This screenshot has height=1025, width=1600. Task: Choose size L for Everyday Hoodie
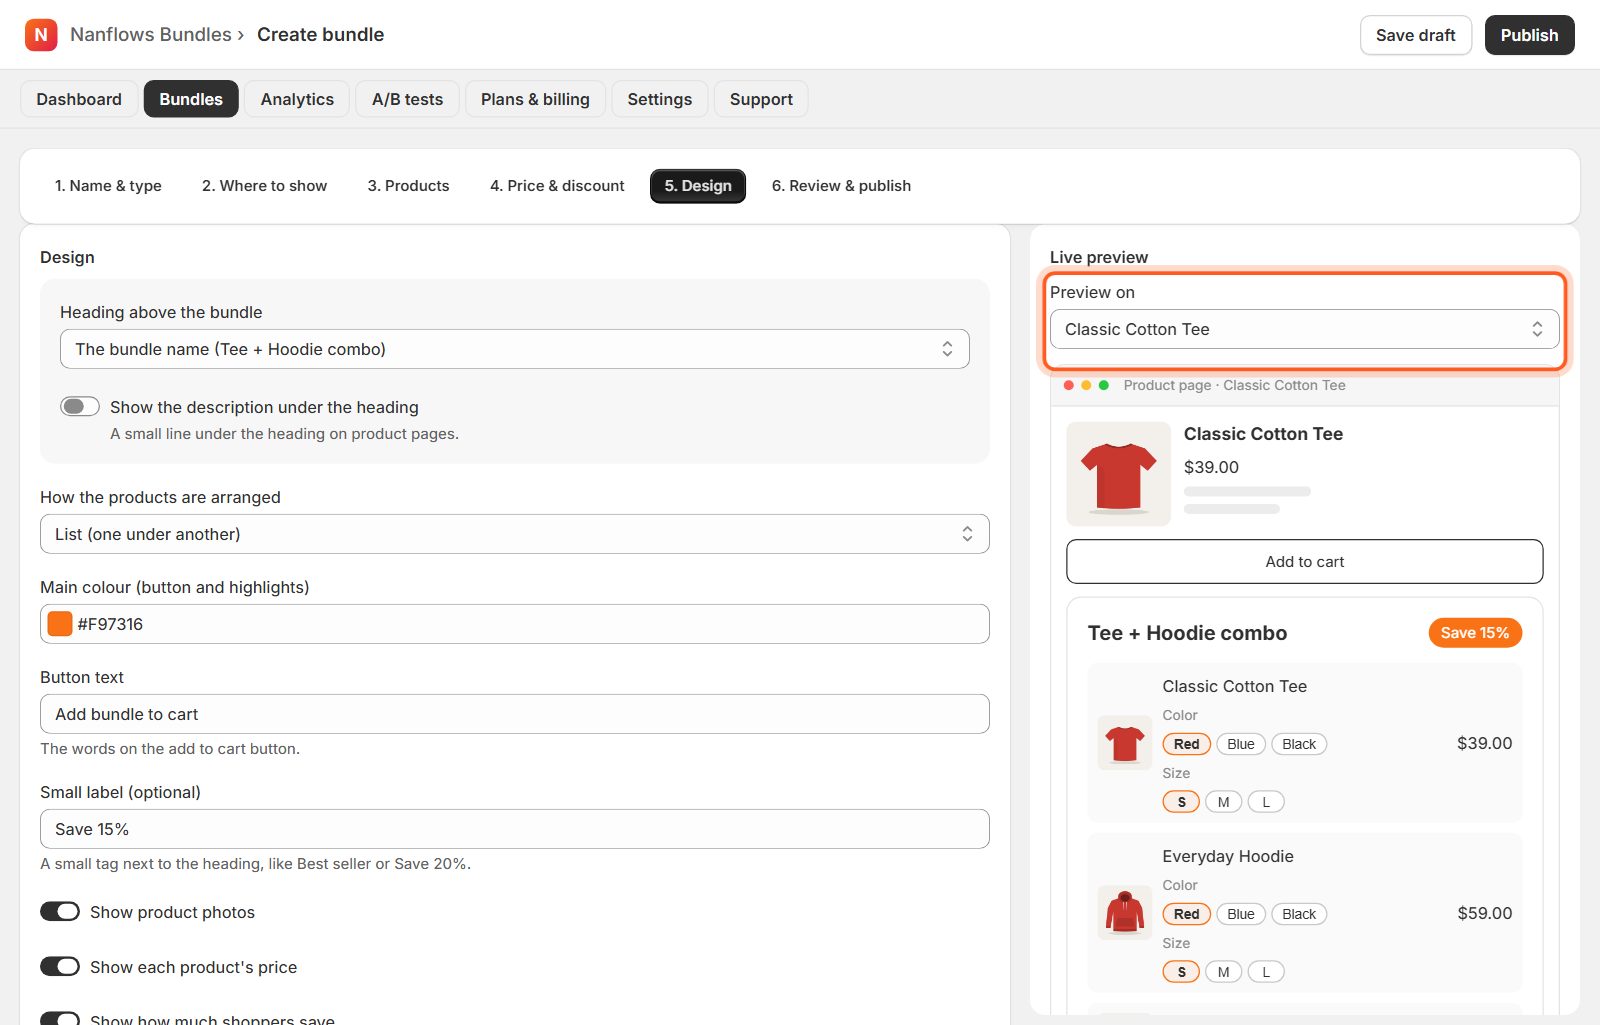(1266, 972)
